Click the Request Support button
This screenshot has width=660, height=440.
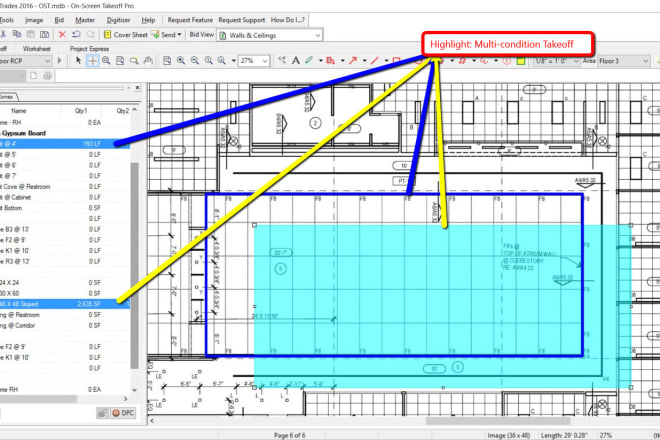[x=242, y=20]
